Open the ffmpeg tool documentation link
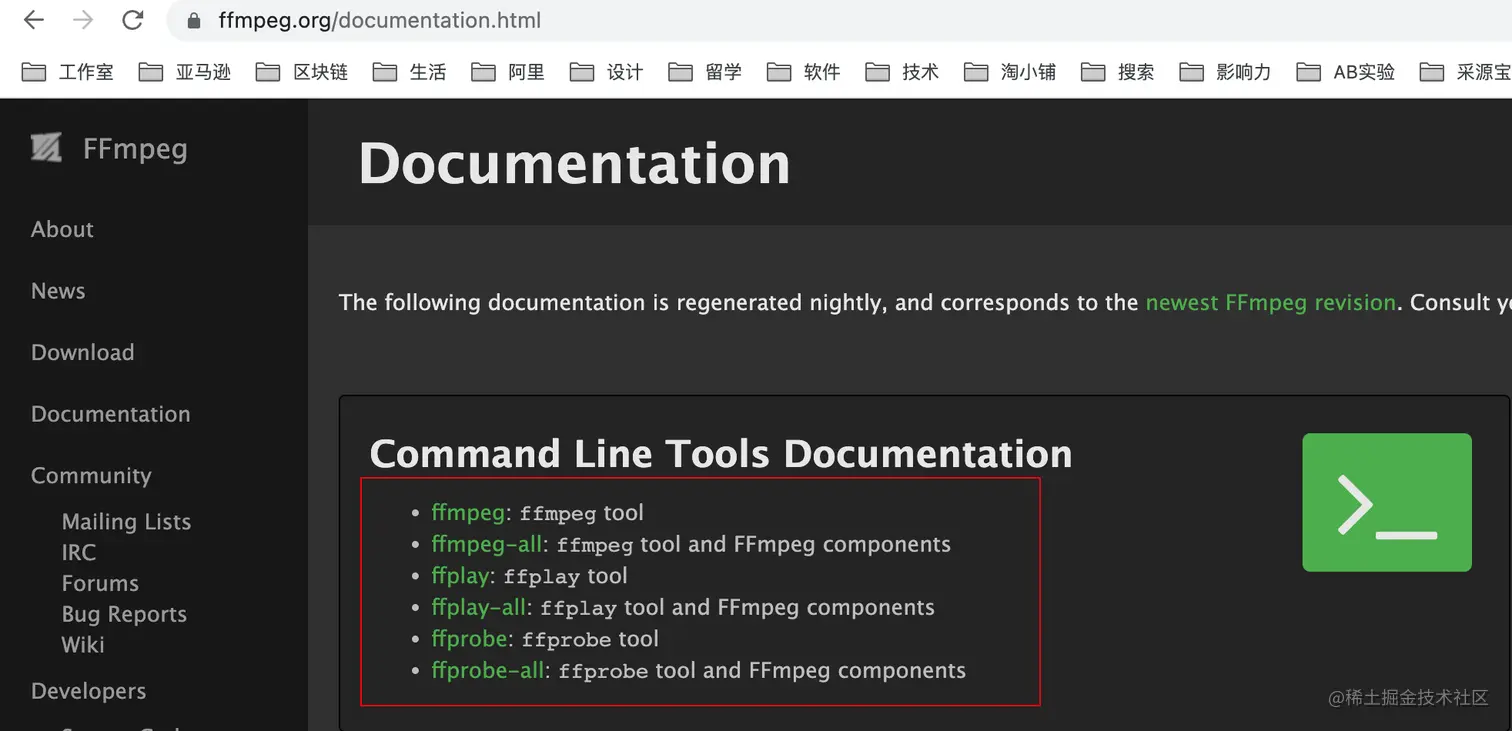 pos(468,513)
